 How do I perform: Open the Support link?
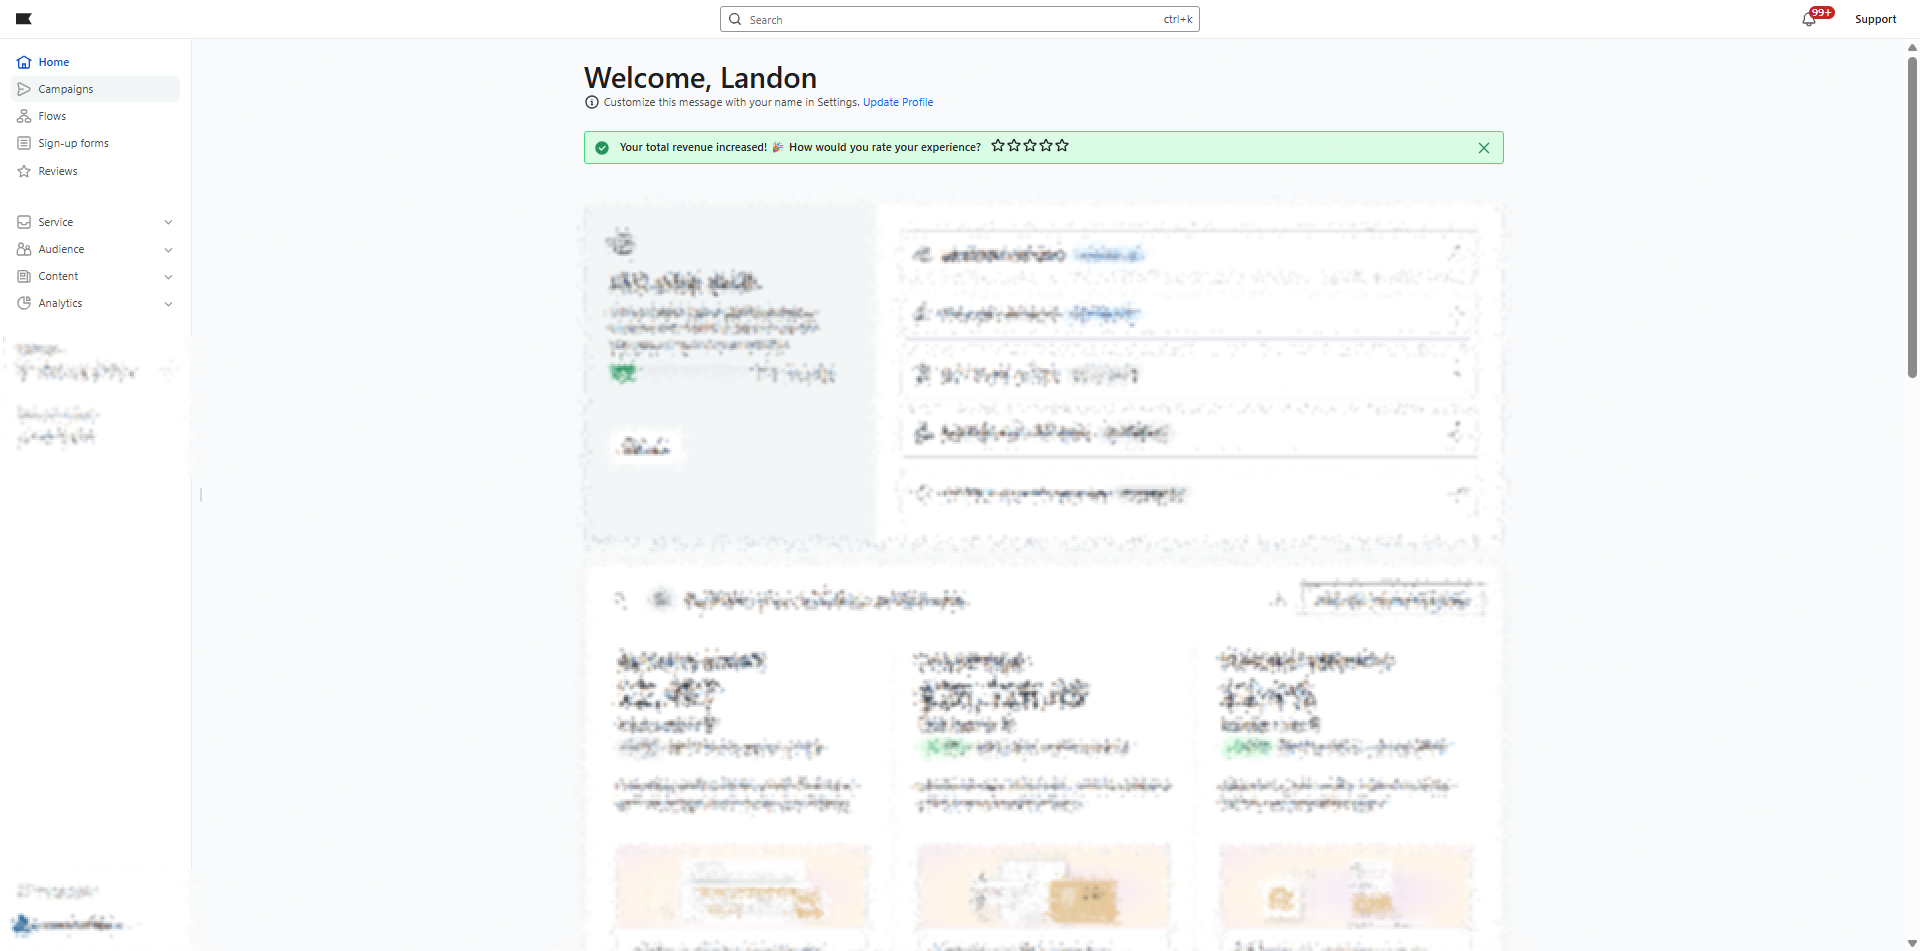click(x=1875, y=19)
